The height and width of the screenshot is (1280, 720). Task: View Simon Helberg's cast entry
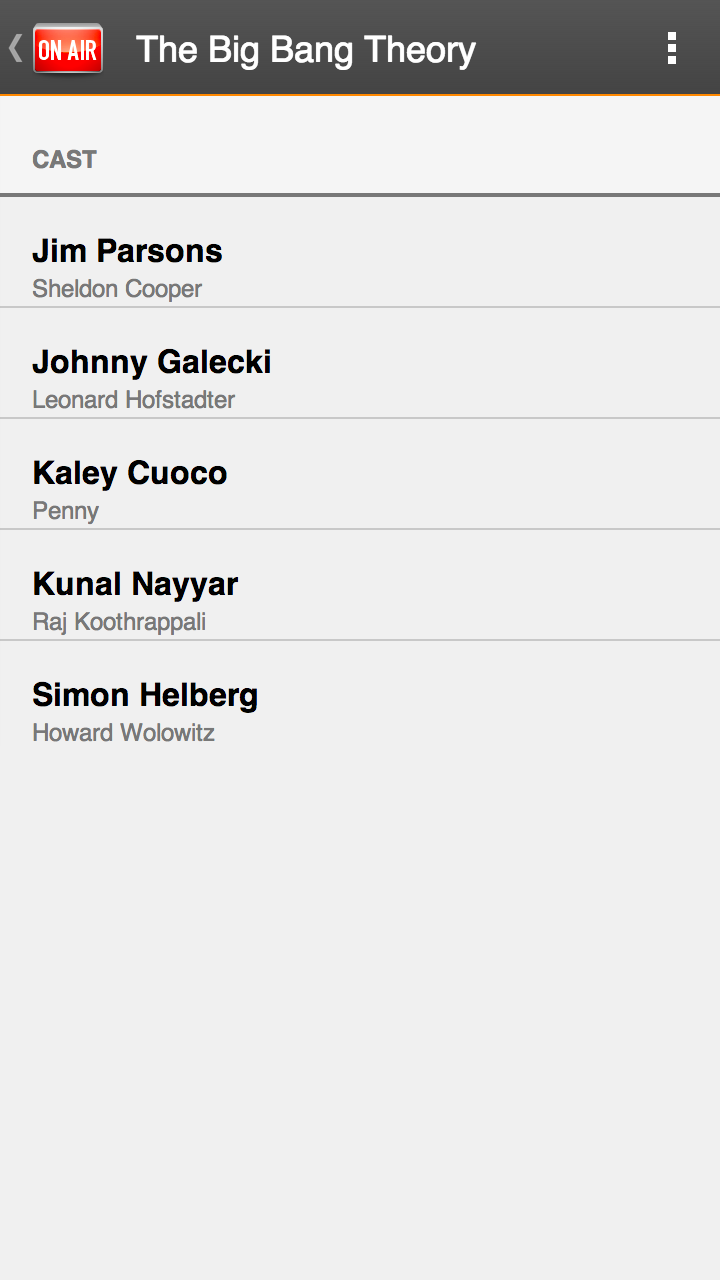tap(145, 694)
